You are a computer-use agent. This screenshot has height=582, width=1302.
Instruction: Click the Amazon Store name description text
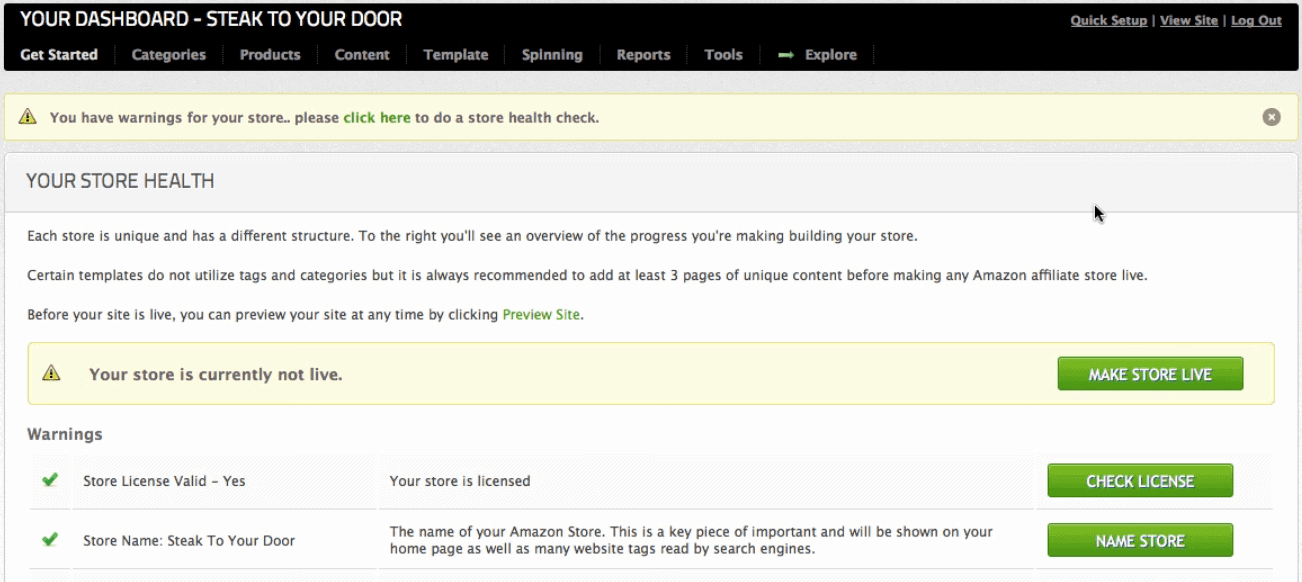coord(691,540)
